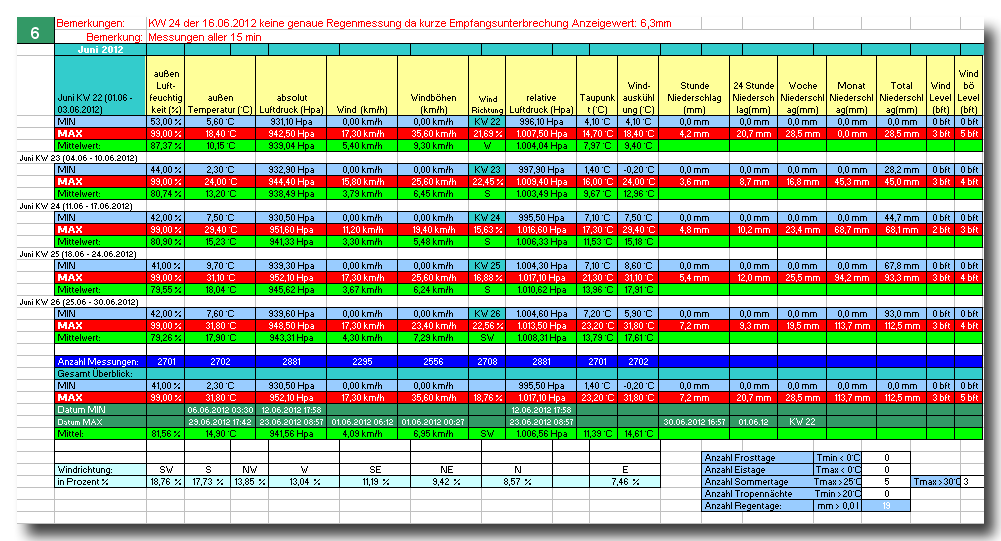Select the Anzahl Sommertage label cell
This screenshot has width=1001, height=541.
click(758, 482)
